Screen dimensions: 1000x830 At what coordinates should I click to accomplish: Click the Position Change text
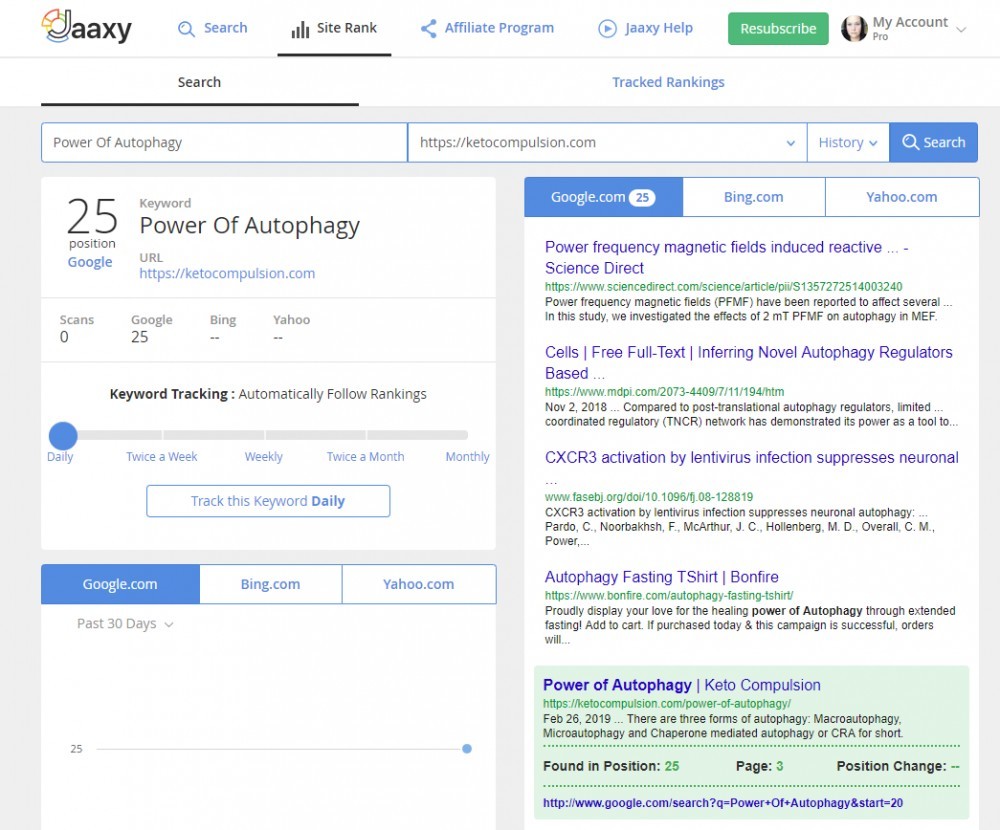898,766
